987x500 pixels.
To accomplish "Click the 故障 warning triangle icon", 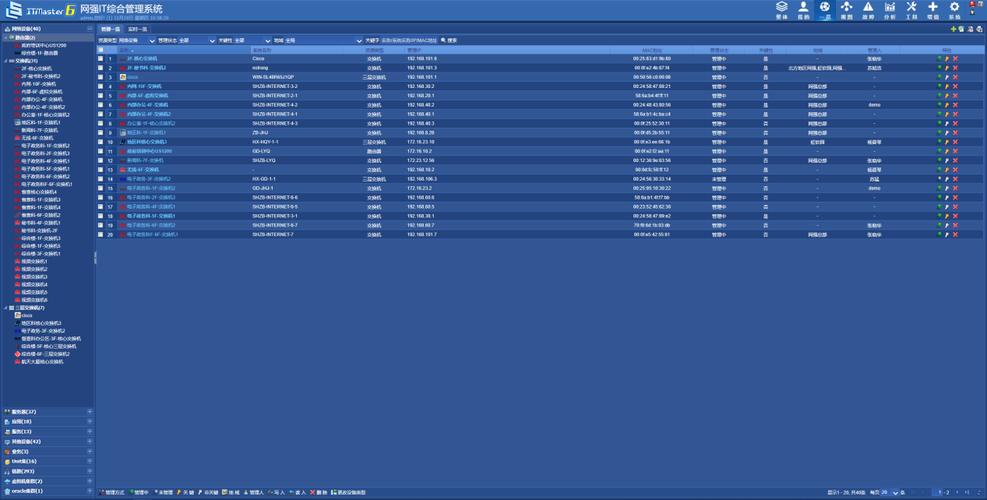I will tap(868, 9).
